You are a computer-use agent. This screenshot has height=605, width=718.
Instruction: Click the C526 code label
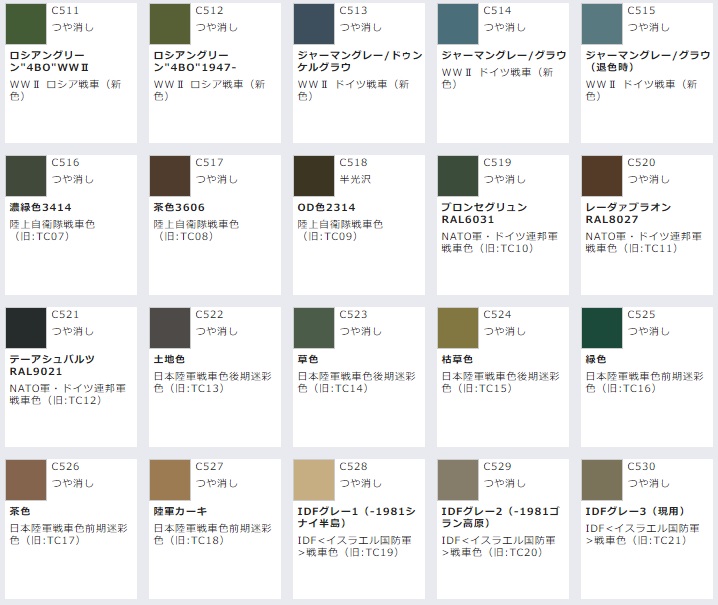[x=65, y=467]
